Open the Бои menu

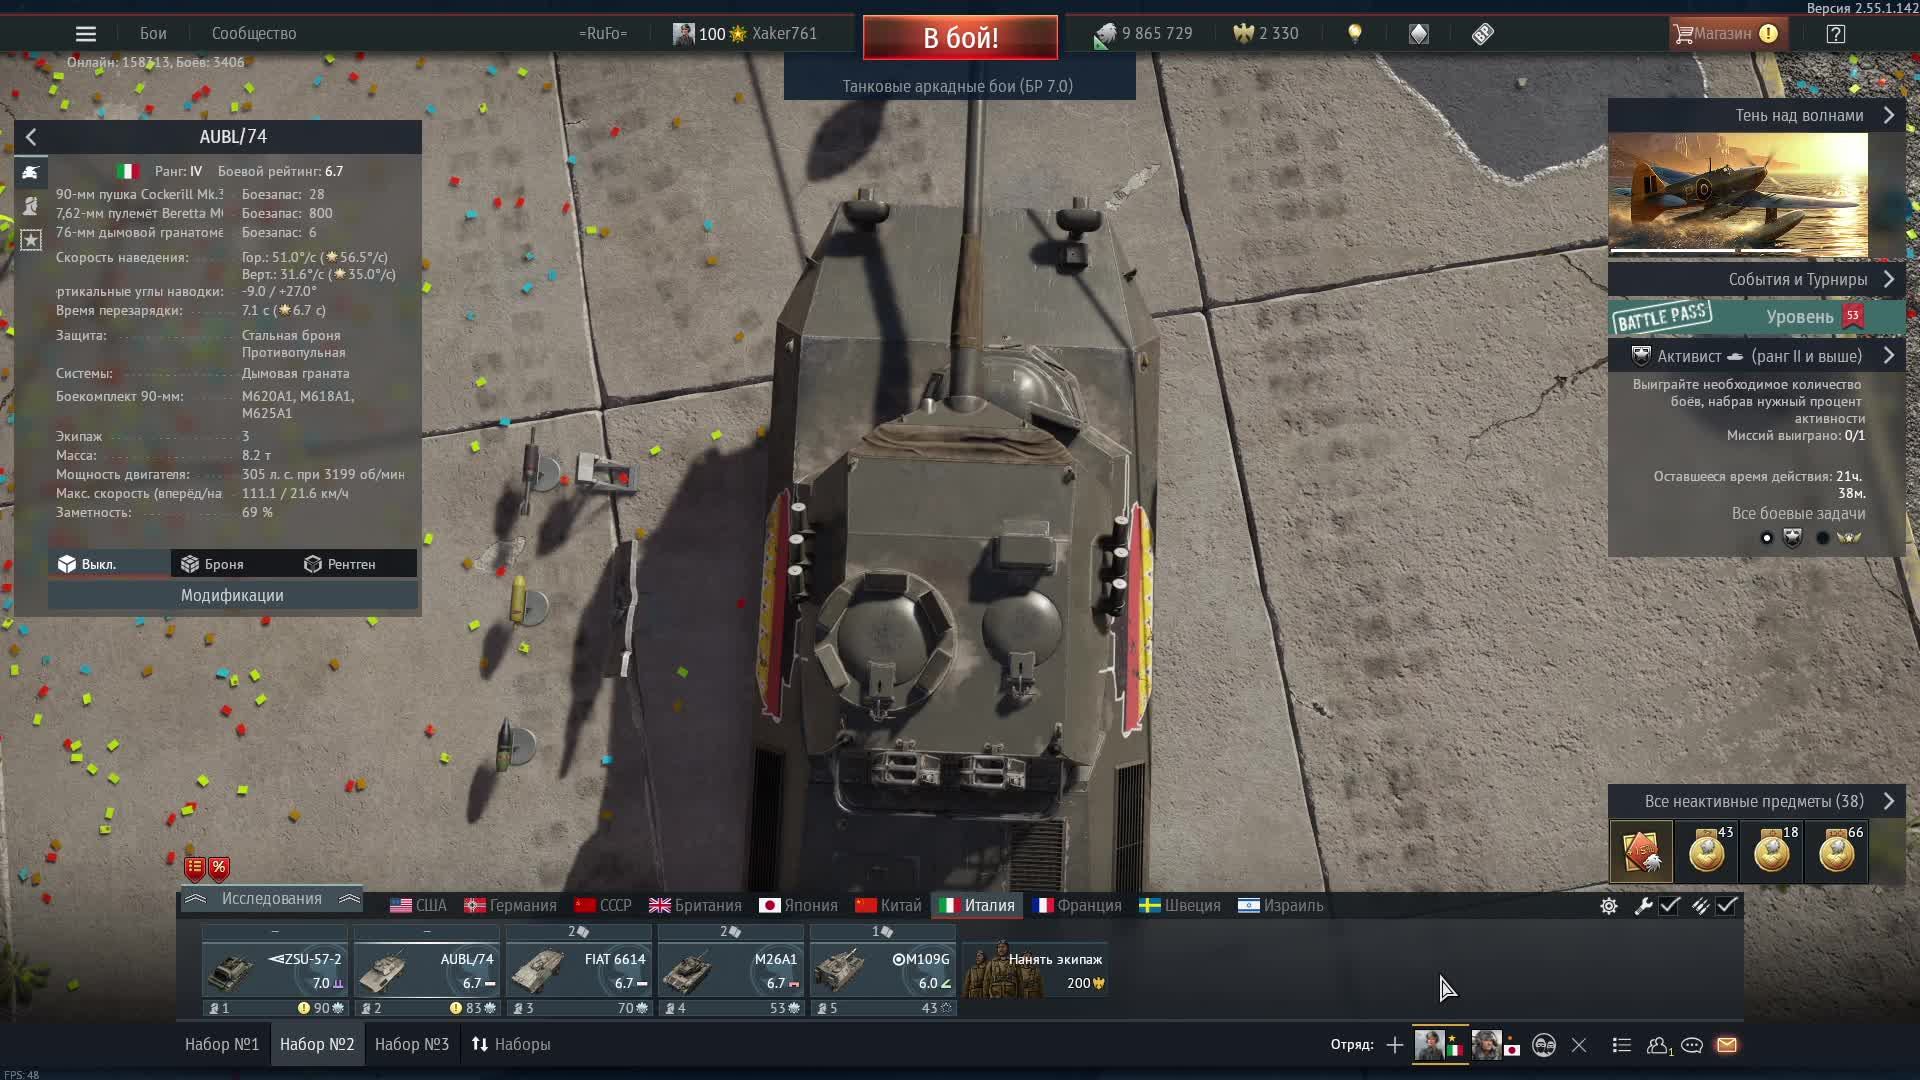pyautogui.click(x=153, y=34)
